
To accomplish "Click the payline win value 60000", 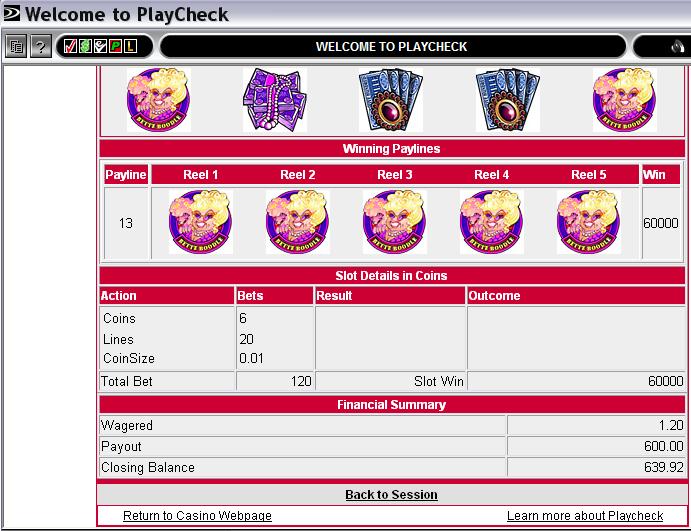I will coord(661,223).
